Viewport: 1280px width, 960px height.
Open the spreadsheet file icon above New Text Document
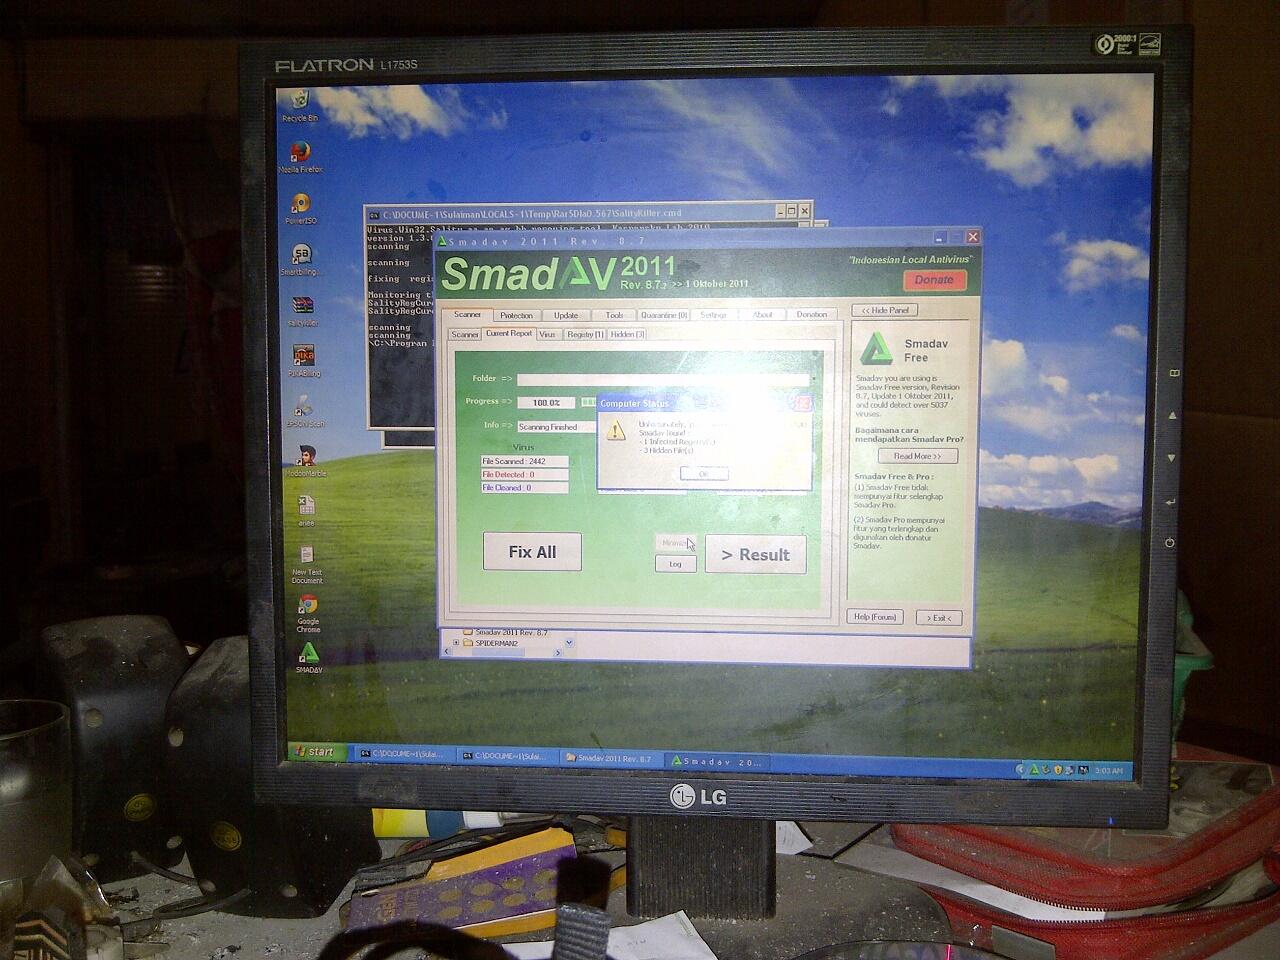(x=306, y=510)
